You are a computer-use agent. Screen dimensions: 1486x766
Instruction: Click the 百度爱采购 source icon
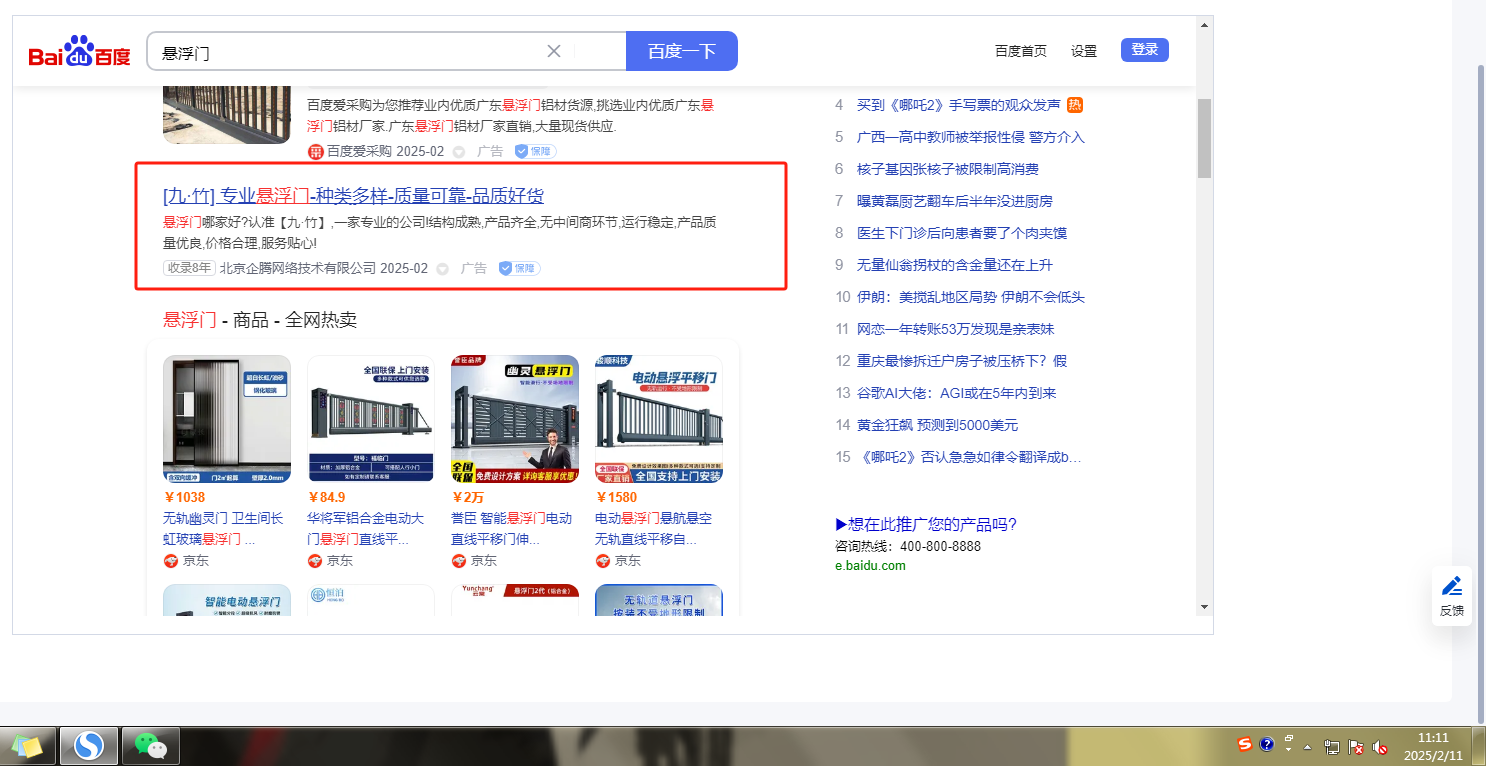316,152
